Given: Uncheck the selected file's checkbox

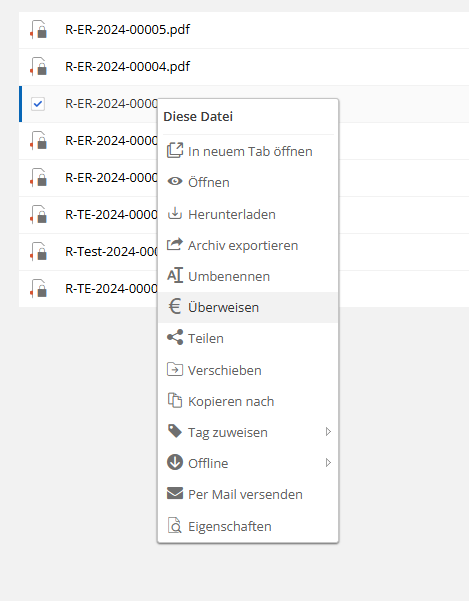Looking at the screenshot, I should pos(38,104).
